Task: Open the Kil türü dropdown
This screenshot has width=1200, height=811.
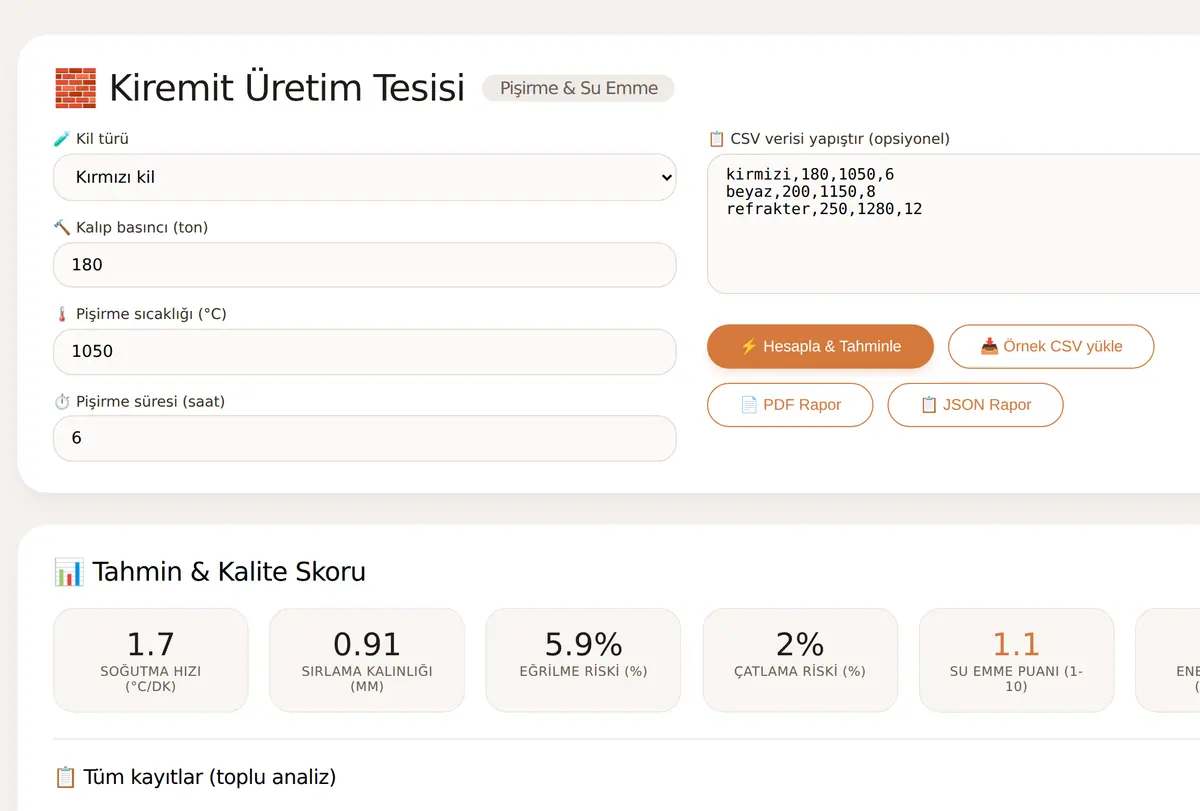Action: (x=365, y=177)
